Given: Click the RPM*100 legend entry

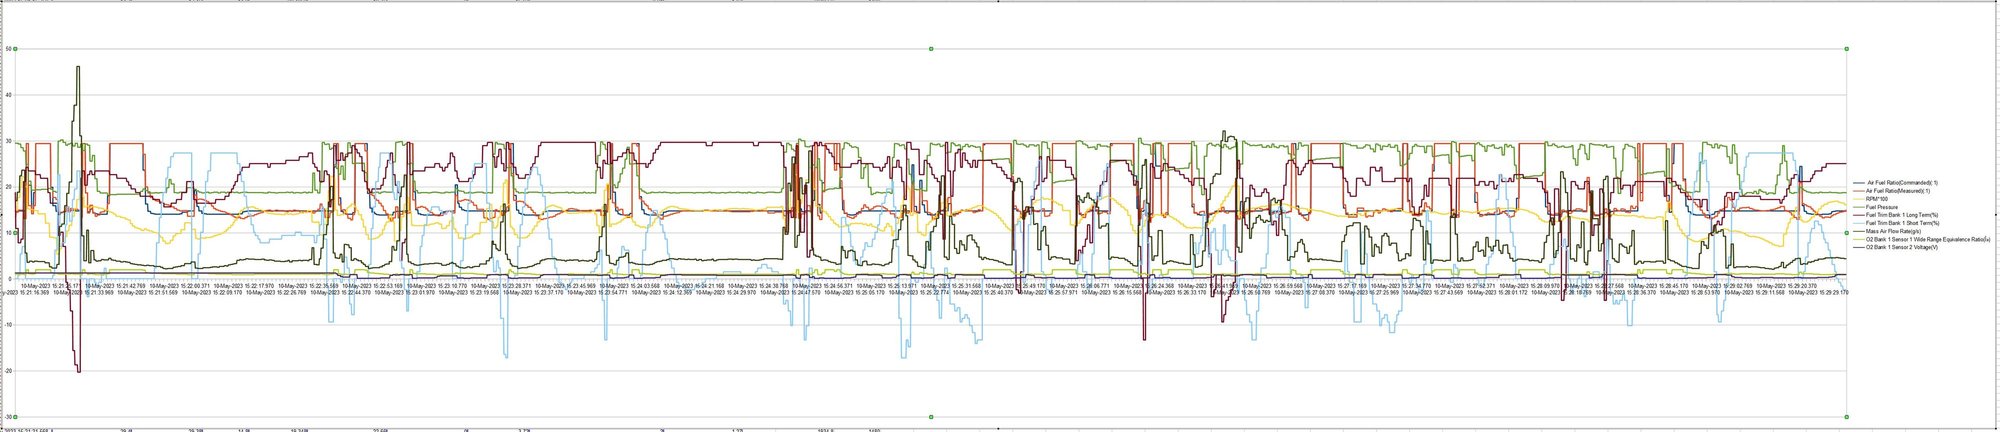Looking at the screenshot, I should (x=1881, y=198).
